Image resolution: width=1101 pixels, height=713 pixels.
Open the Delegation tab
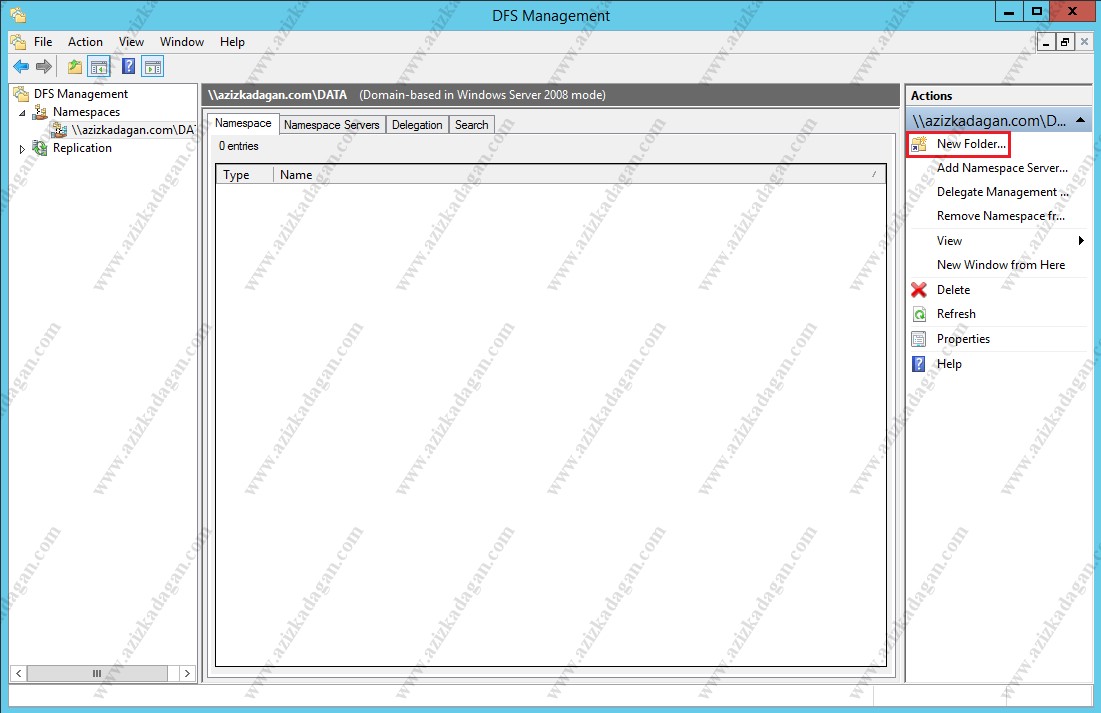pyautogui.click(x=417, y=125)
